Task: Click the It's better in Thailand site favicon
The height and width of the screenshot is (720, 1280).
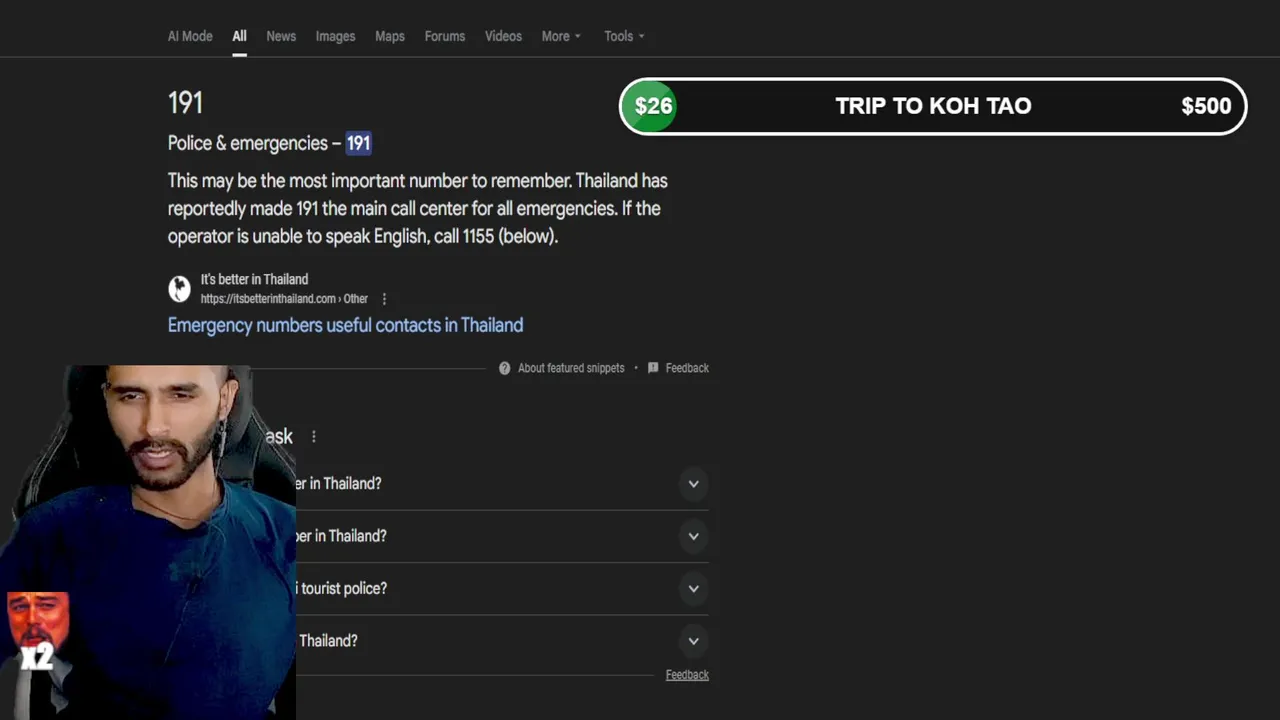Action: tap(179, 289)
